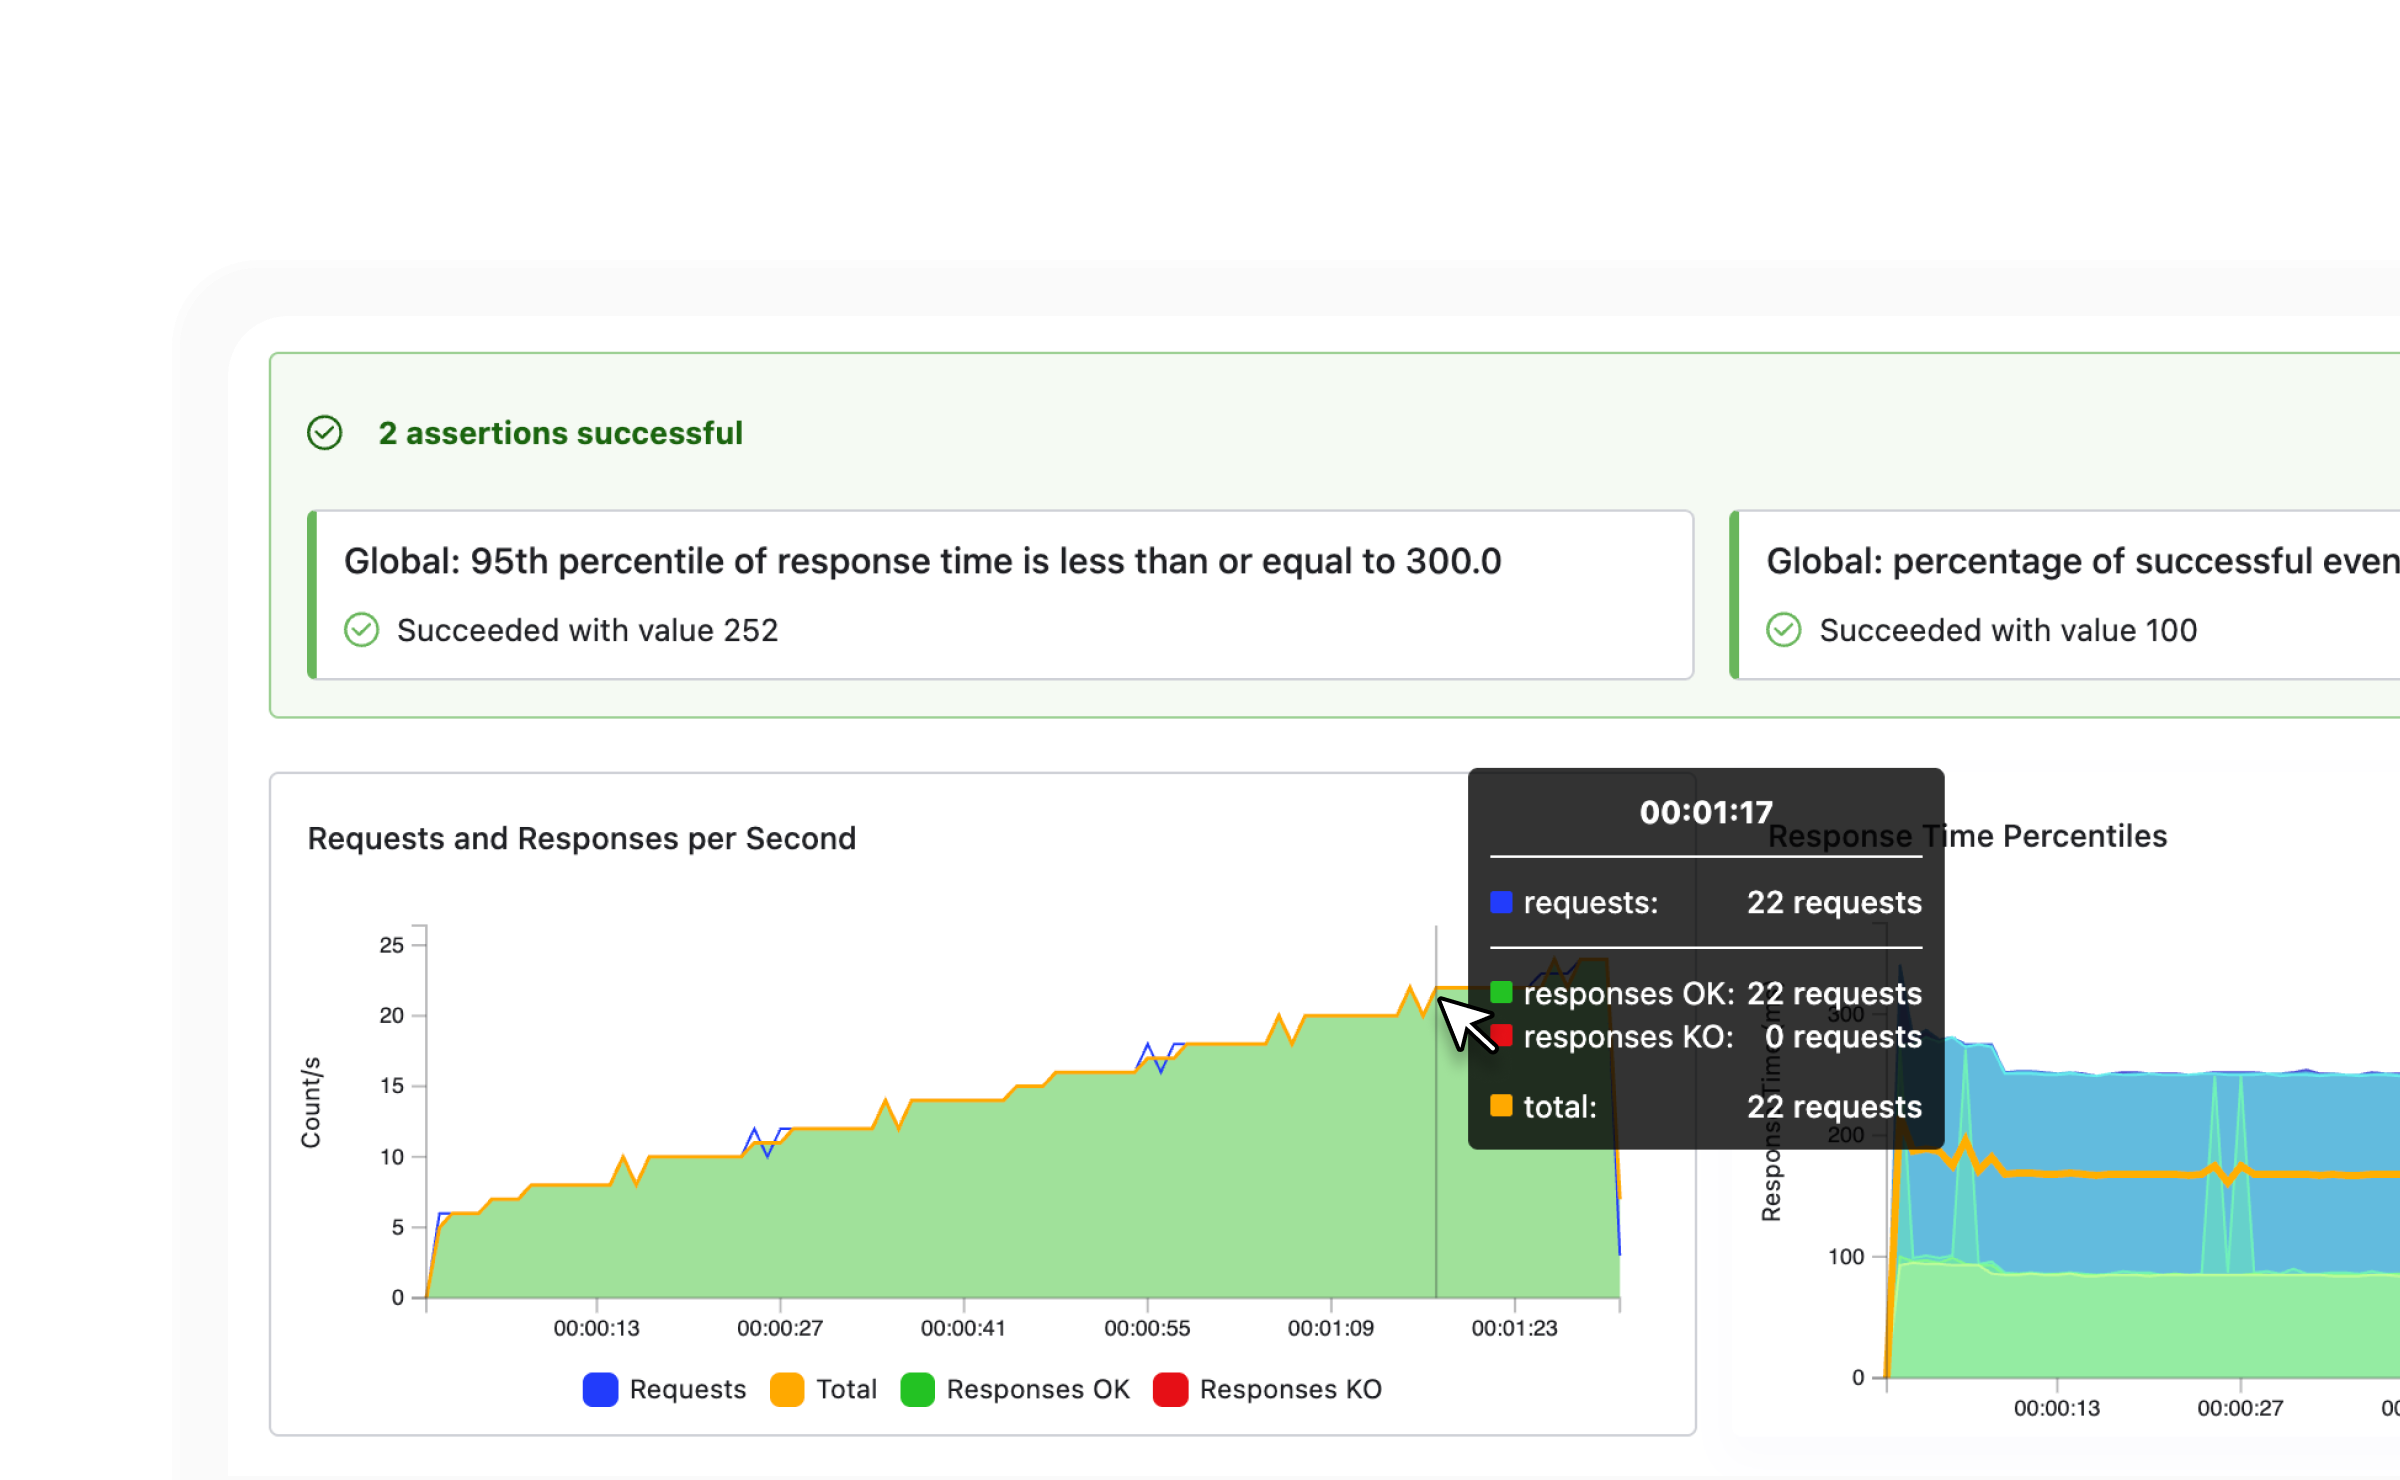
Task: Click the 'Total' legend label
Action: [x=846, y=1389]
